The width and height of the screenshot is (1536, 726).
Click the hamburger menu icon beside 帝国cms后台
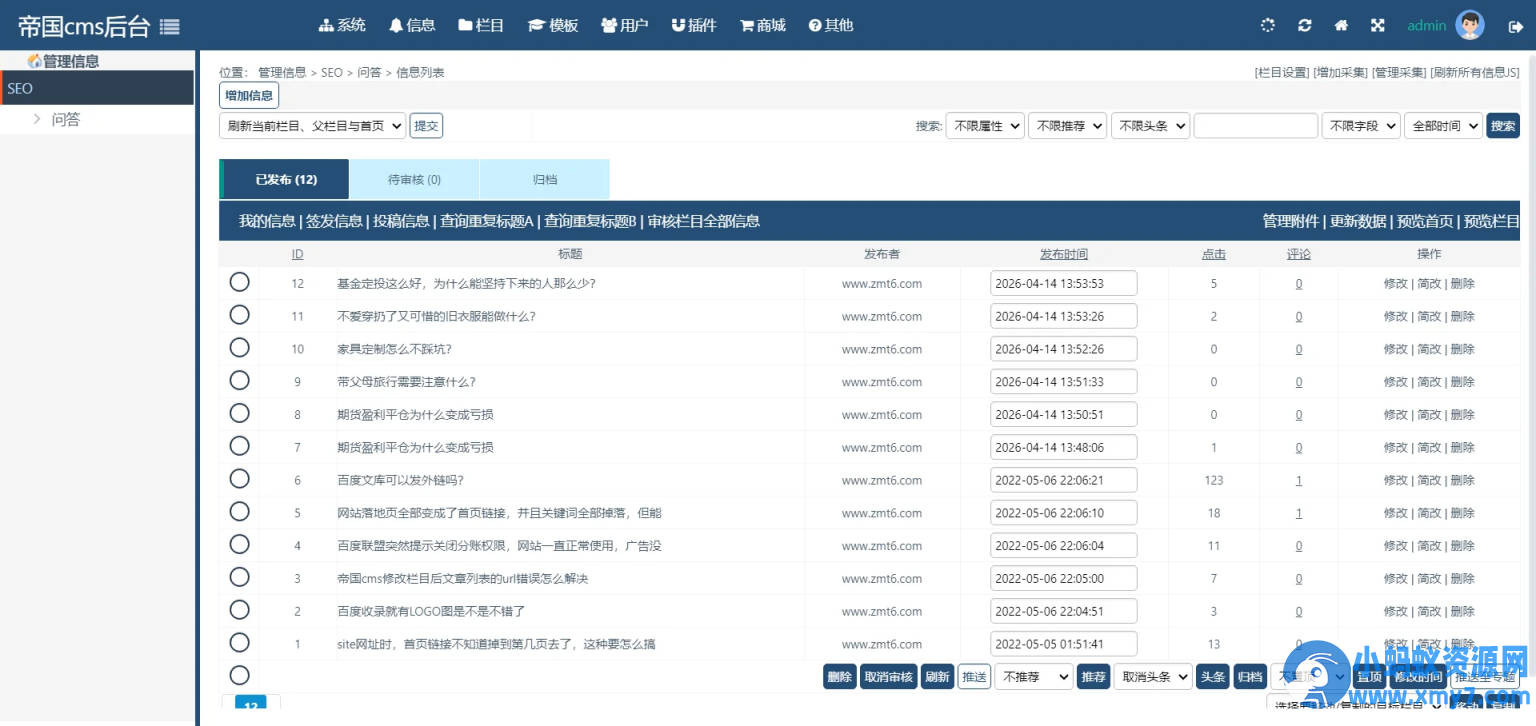point(169,27)
